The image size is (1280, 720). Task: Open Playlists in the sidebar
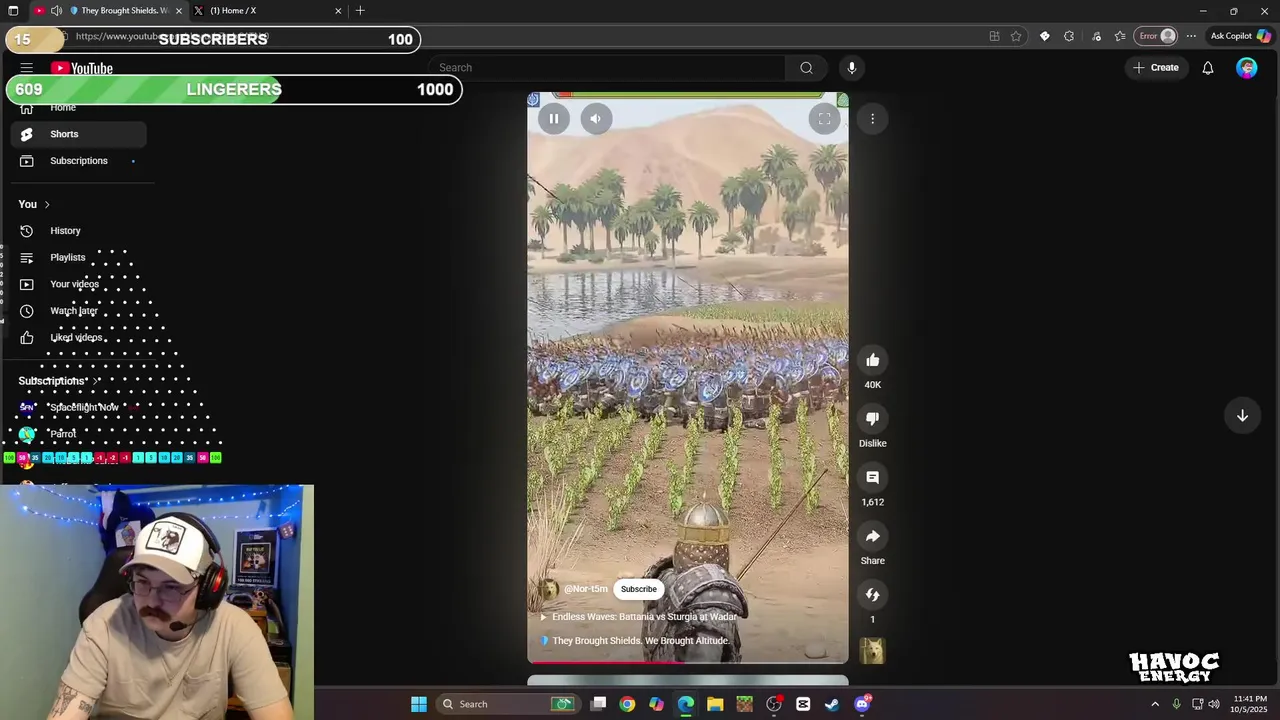pos(79,258)
